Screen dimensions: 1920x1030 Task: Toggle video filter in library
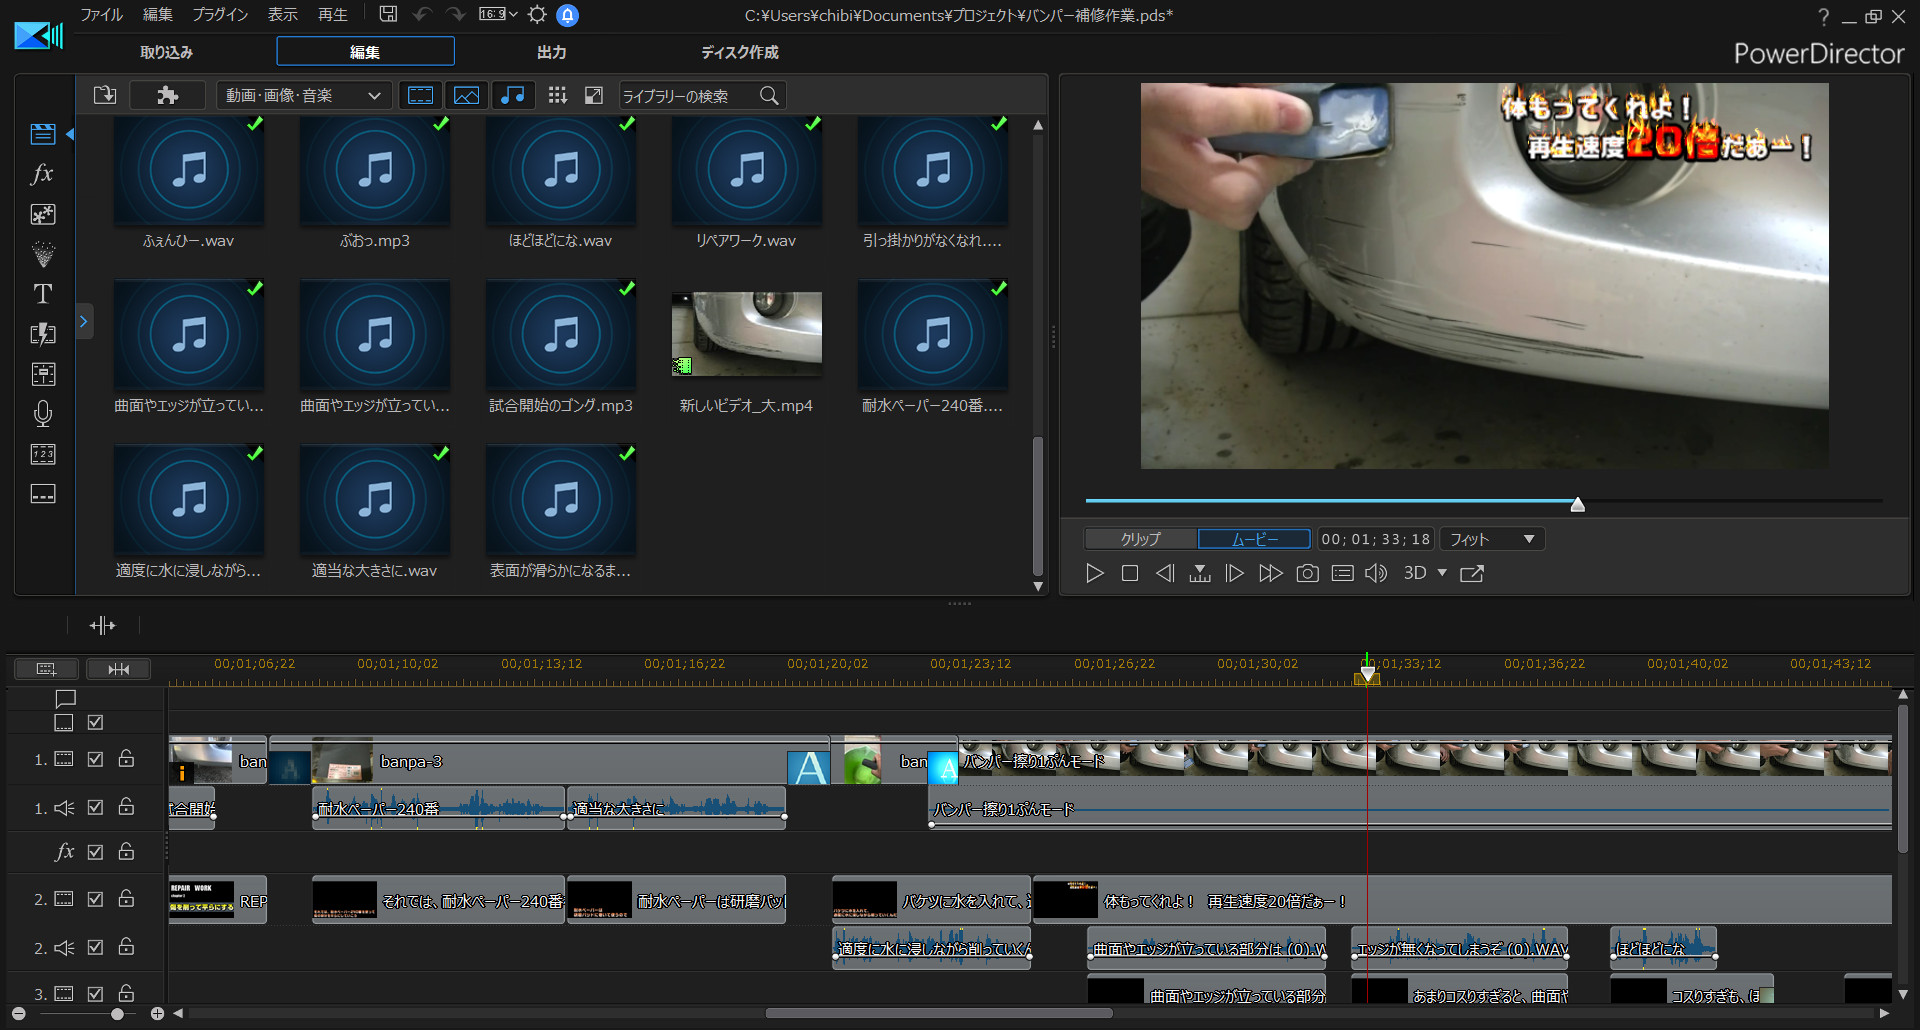pyautogui.click(x=421, y=95)
